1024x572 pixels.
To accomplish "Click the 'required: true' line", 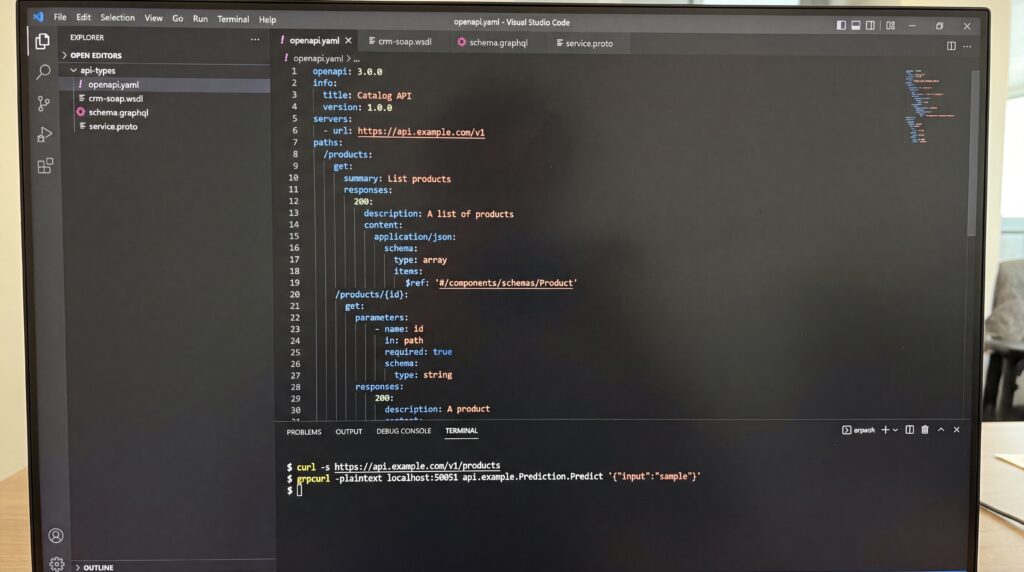I will 418,351.
